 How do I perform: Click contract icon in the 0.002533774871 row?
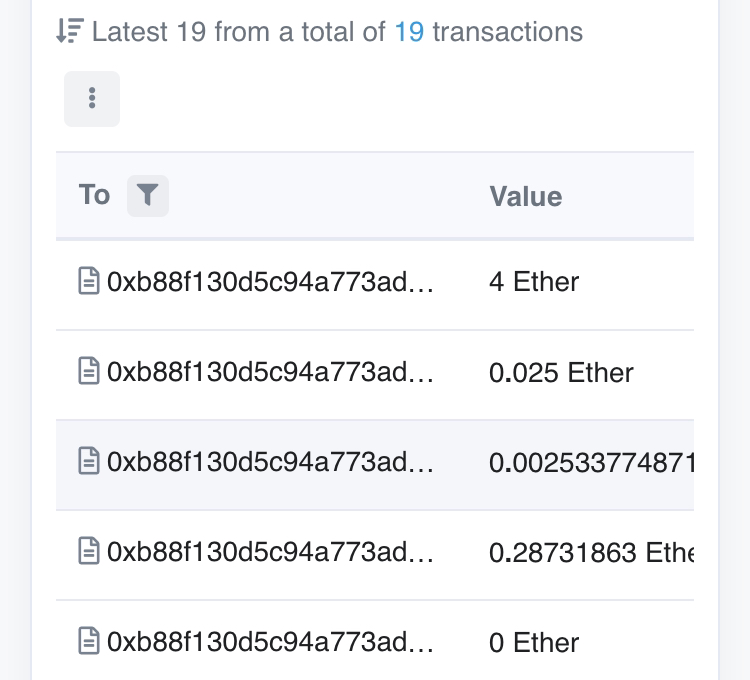(89, 461)
